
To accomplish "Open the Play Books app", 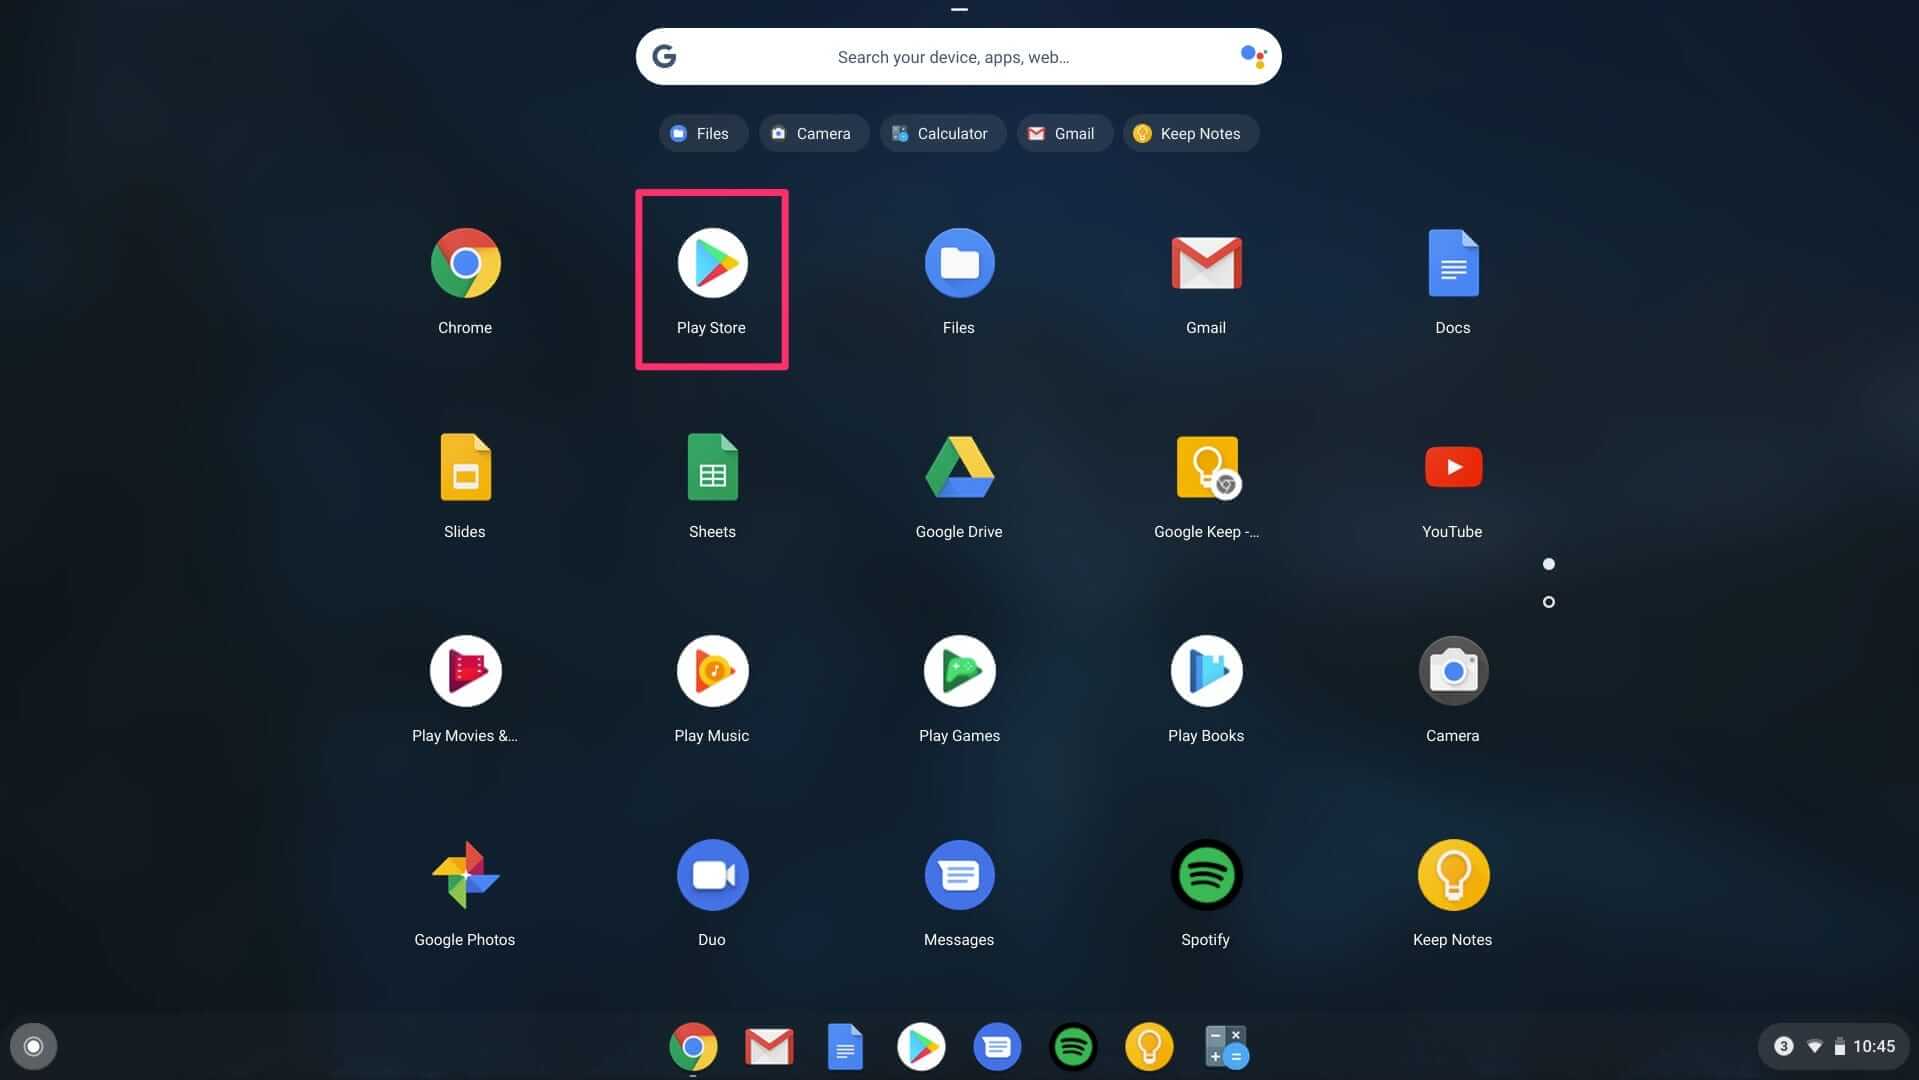I will tap(1205, 671).
